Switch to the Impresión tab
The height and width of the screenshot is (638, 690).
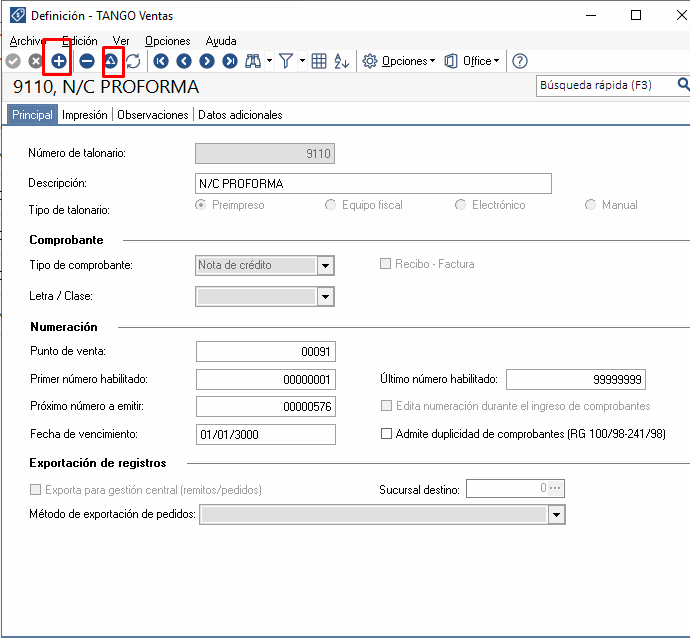pyautogui.click(x=84, y=115)
